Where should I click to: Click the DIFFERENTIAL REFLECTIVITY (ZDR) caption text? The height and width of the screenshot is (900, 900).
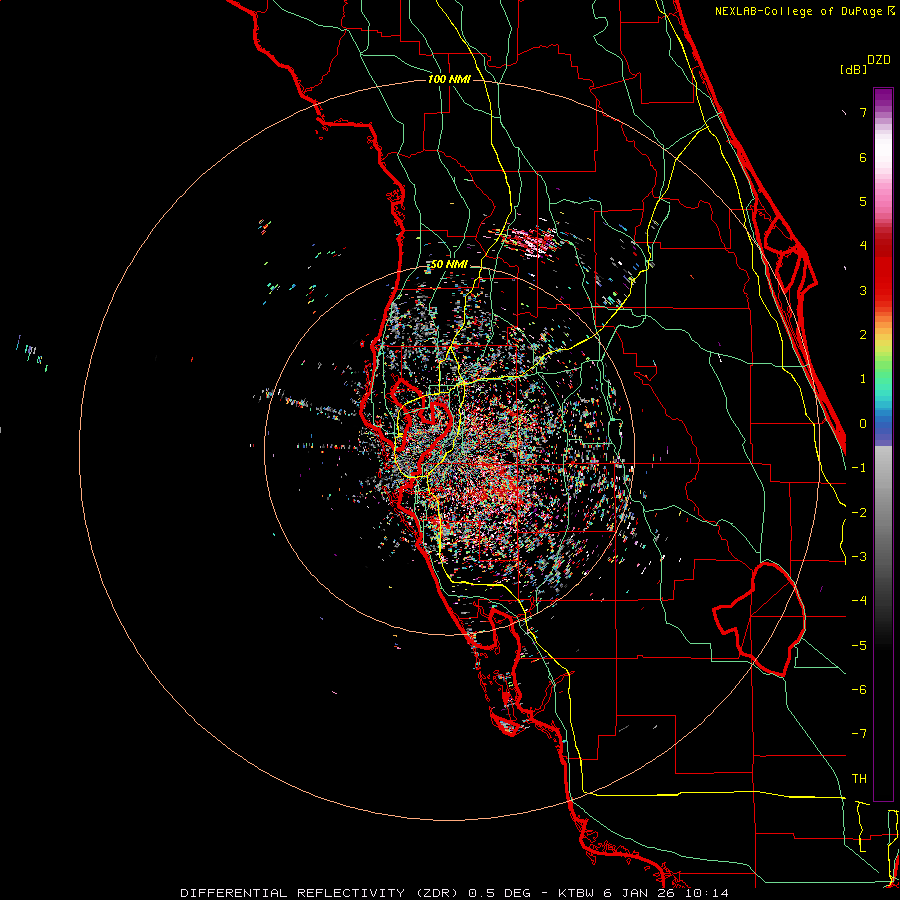pos(320,893)
